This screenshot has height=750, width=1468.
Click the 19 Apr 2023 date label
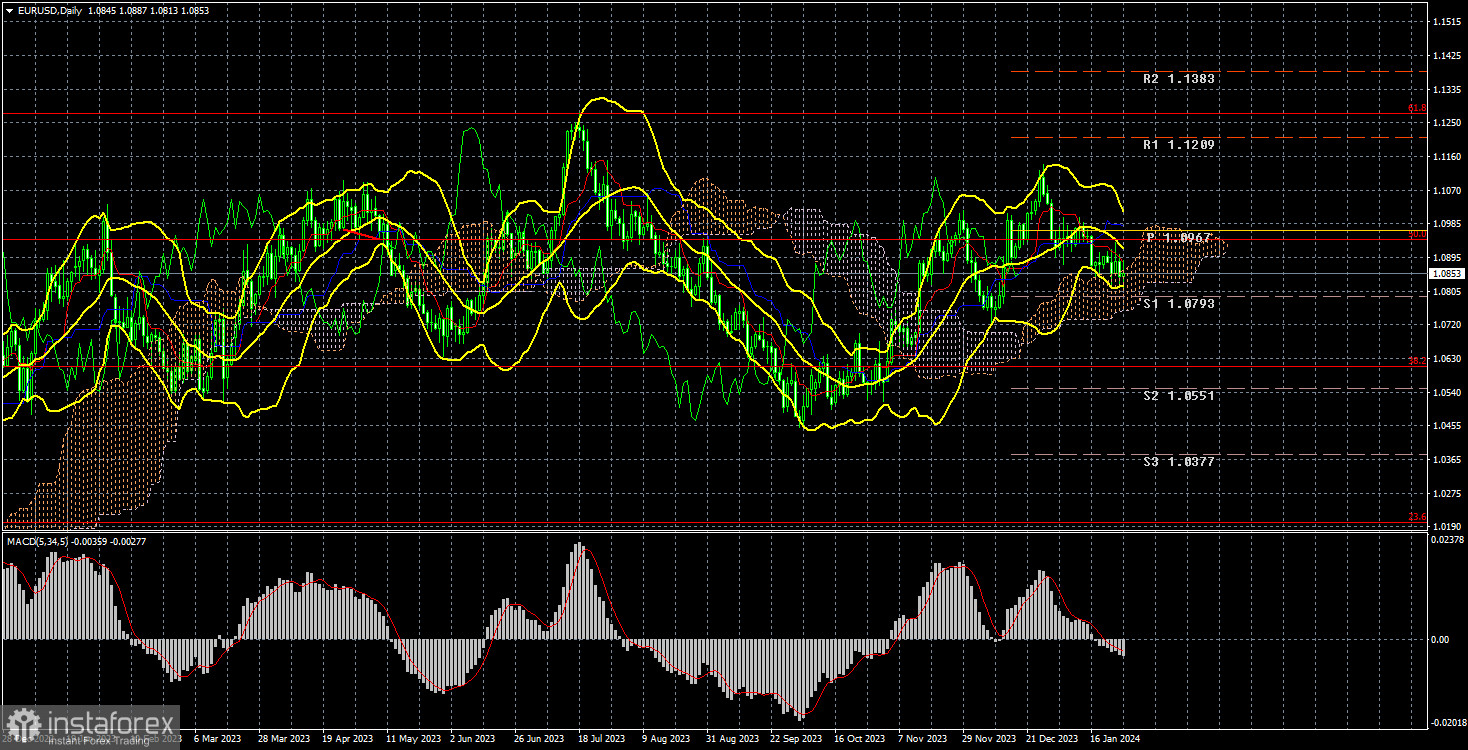[348, 739]
